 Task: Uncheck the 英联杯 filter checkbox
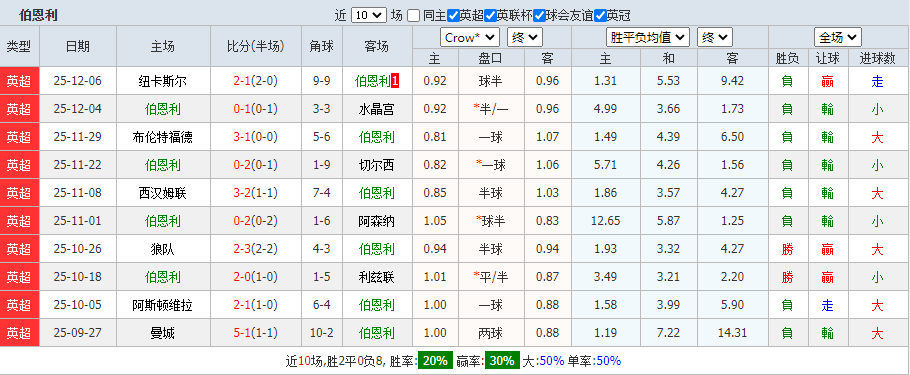pyautogui.click(x=490, y=16)
